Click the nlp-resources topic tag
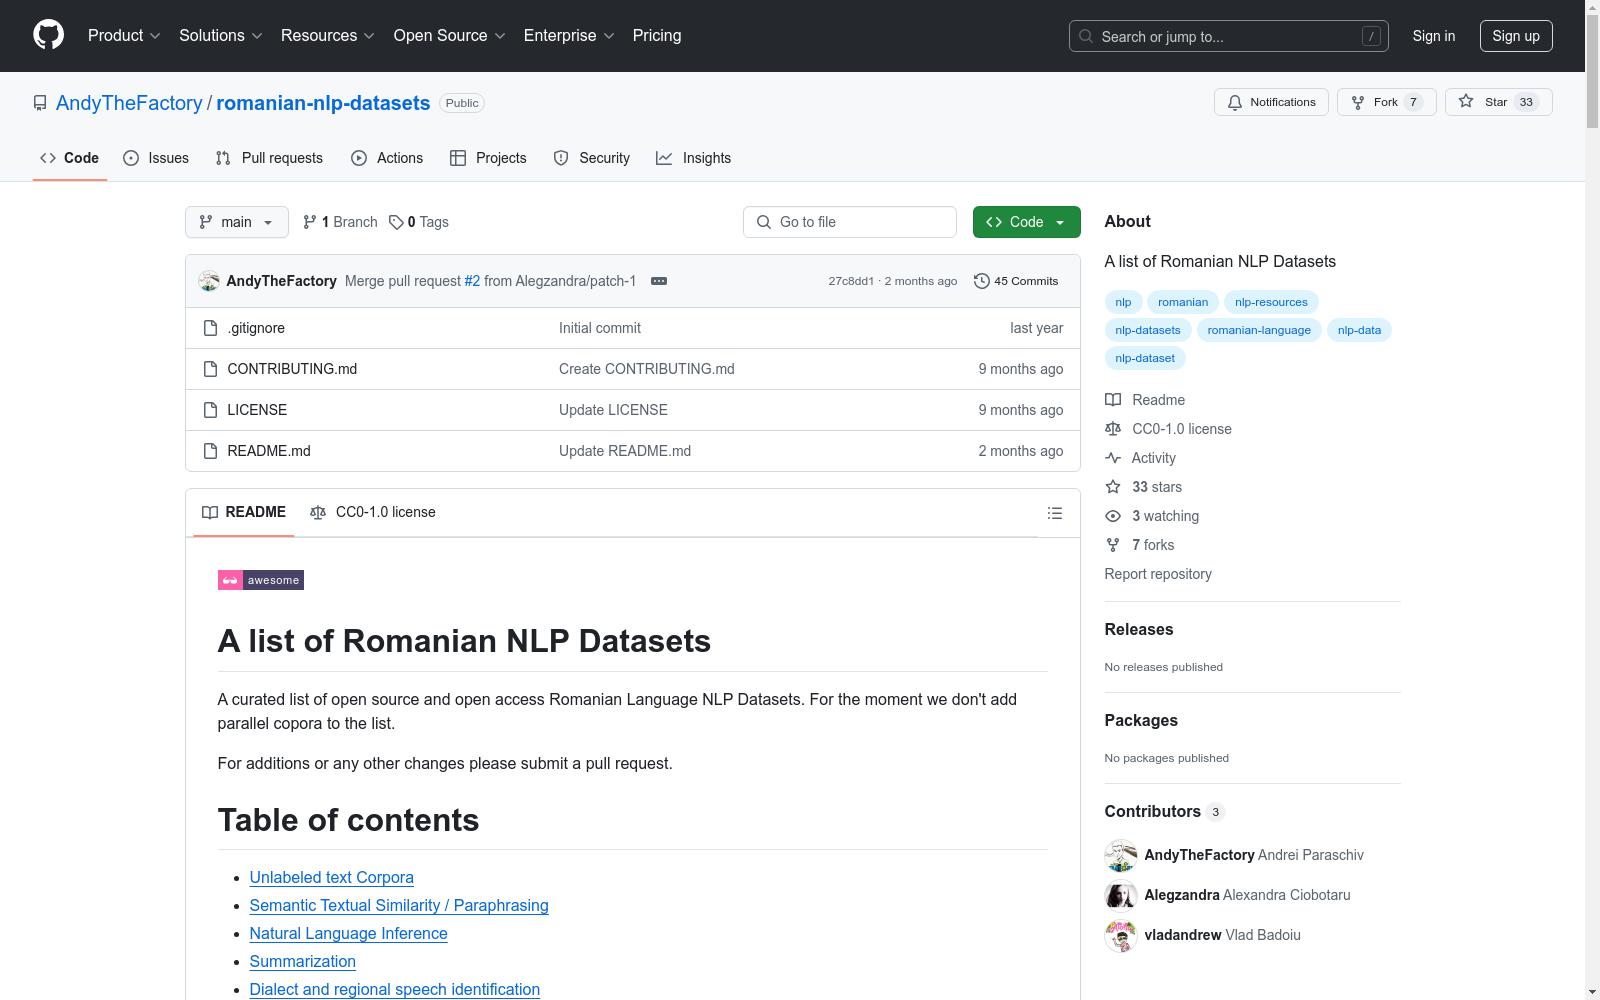This screenshot has height=1000, width=1600. [x=1271, y=302]
